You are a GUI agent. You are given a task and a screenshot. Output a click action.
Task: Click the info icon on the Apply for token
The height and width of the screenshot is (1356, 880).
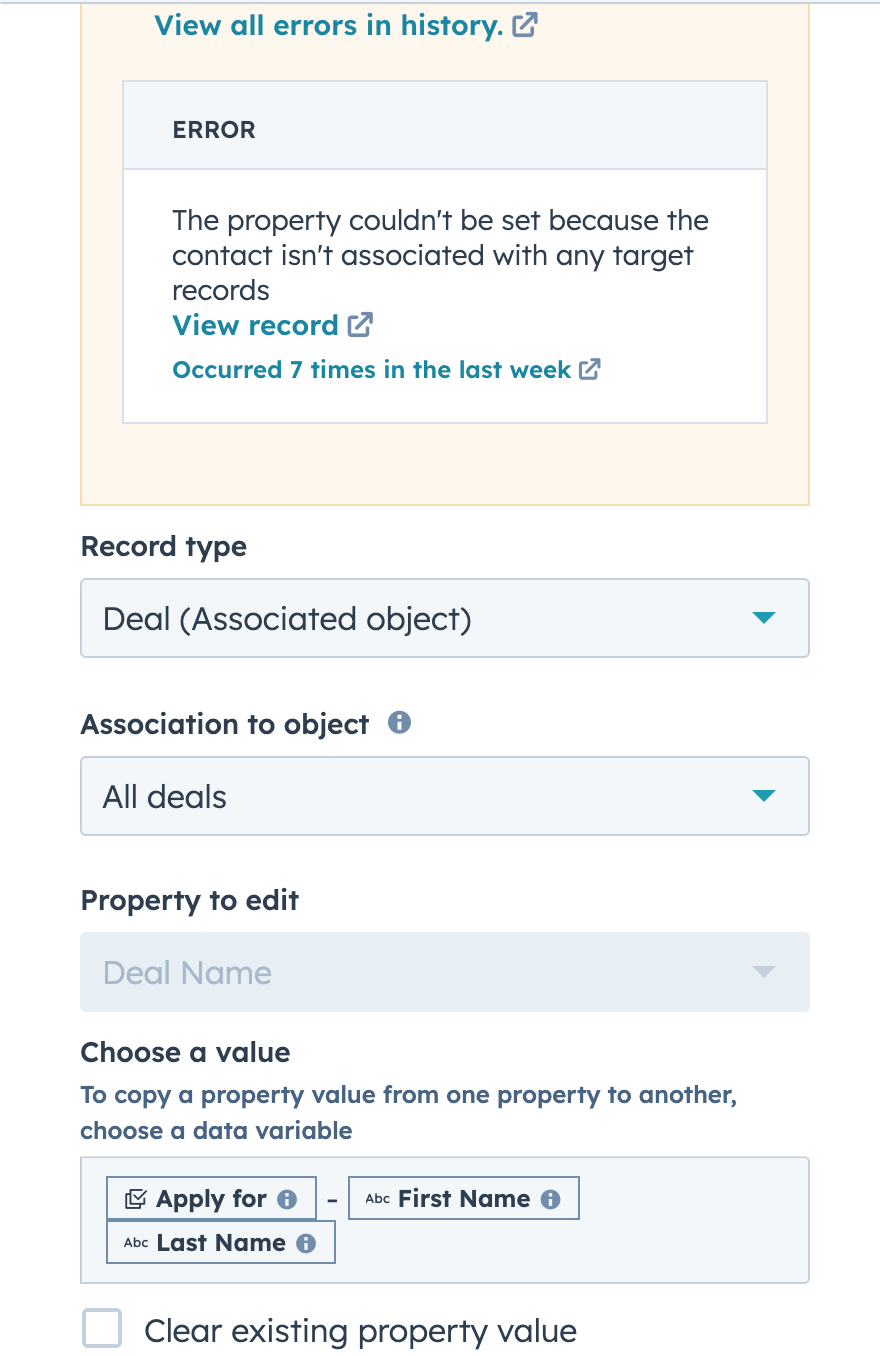click(289, 1199)
